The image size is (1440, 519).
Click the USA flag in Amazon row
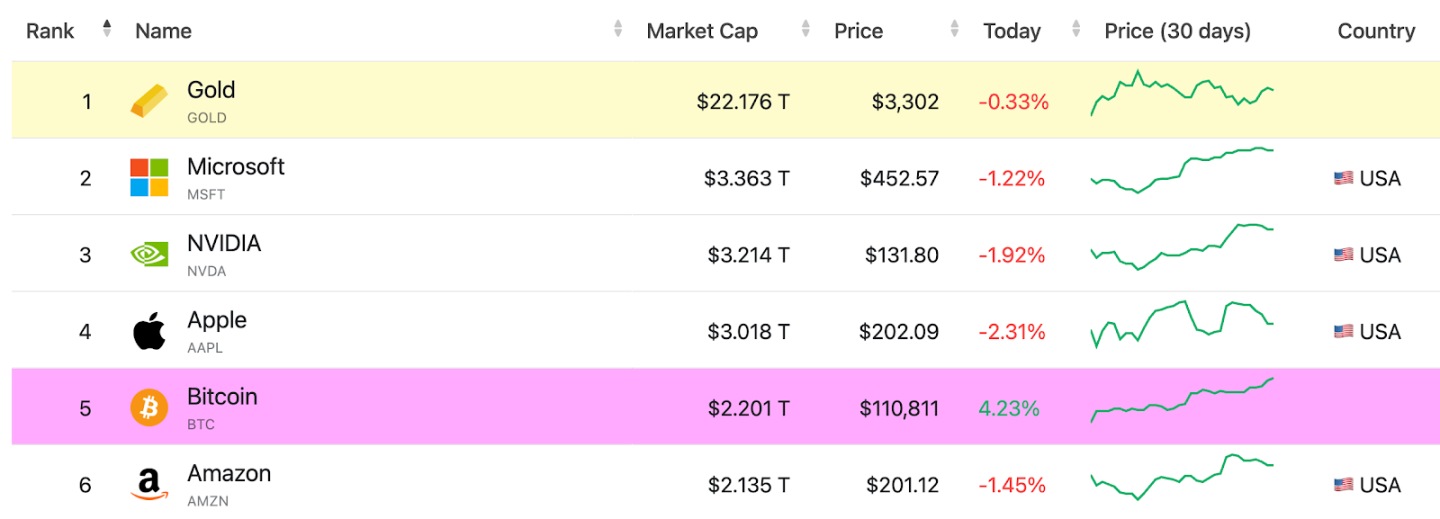1343,485
